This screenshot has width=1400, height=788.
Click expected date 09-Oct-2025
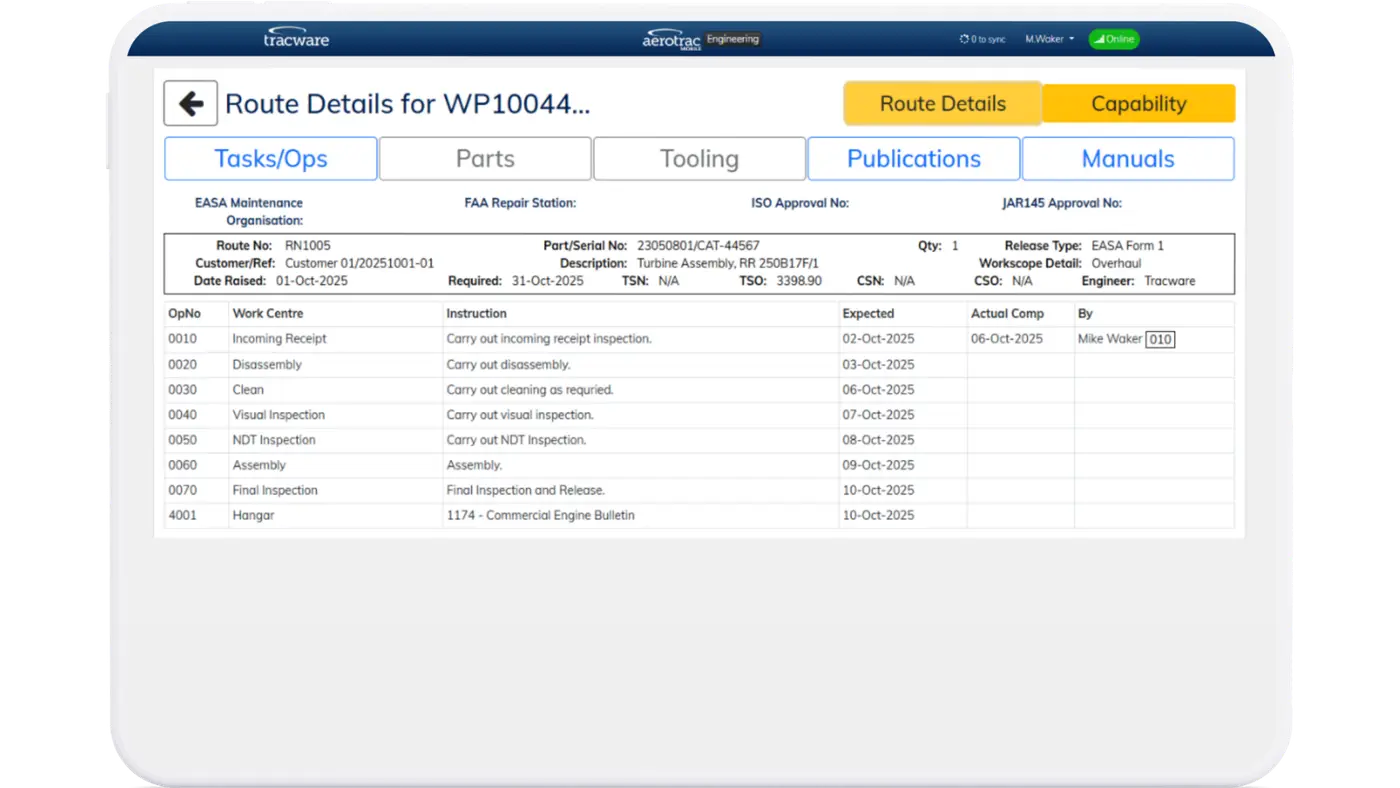(878, 465)
